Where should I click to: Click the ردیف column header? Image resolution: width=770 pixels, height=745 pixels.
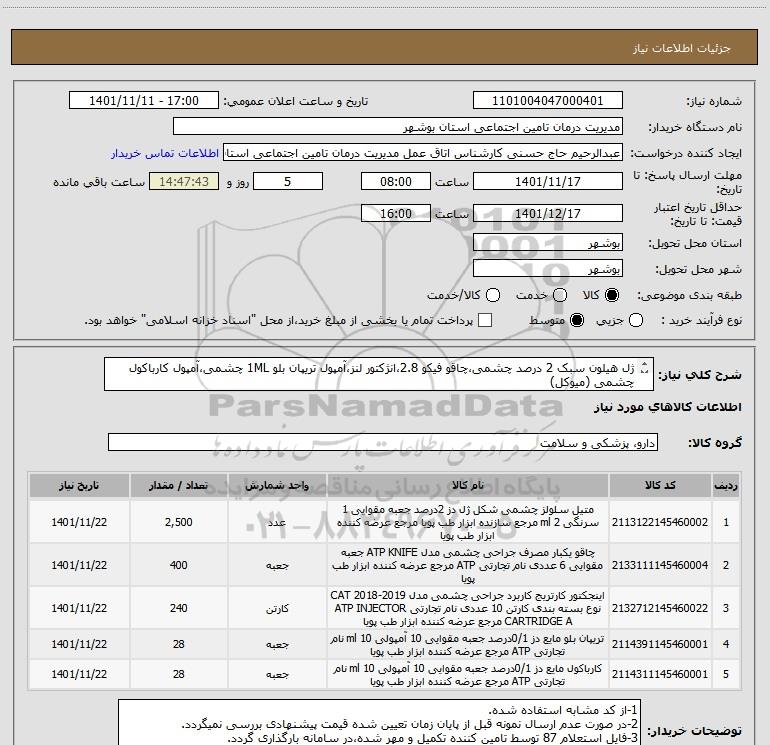pos(726,485)
